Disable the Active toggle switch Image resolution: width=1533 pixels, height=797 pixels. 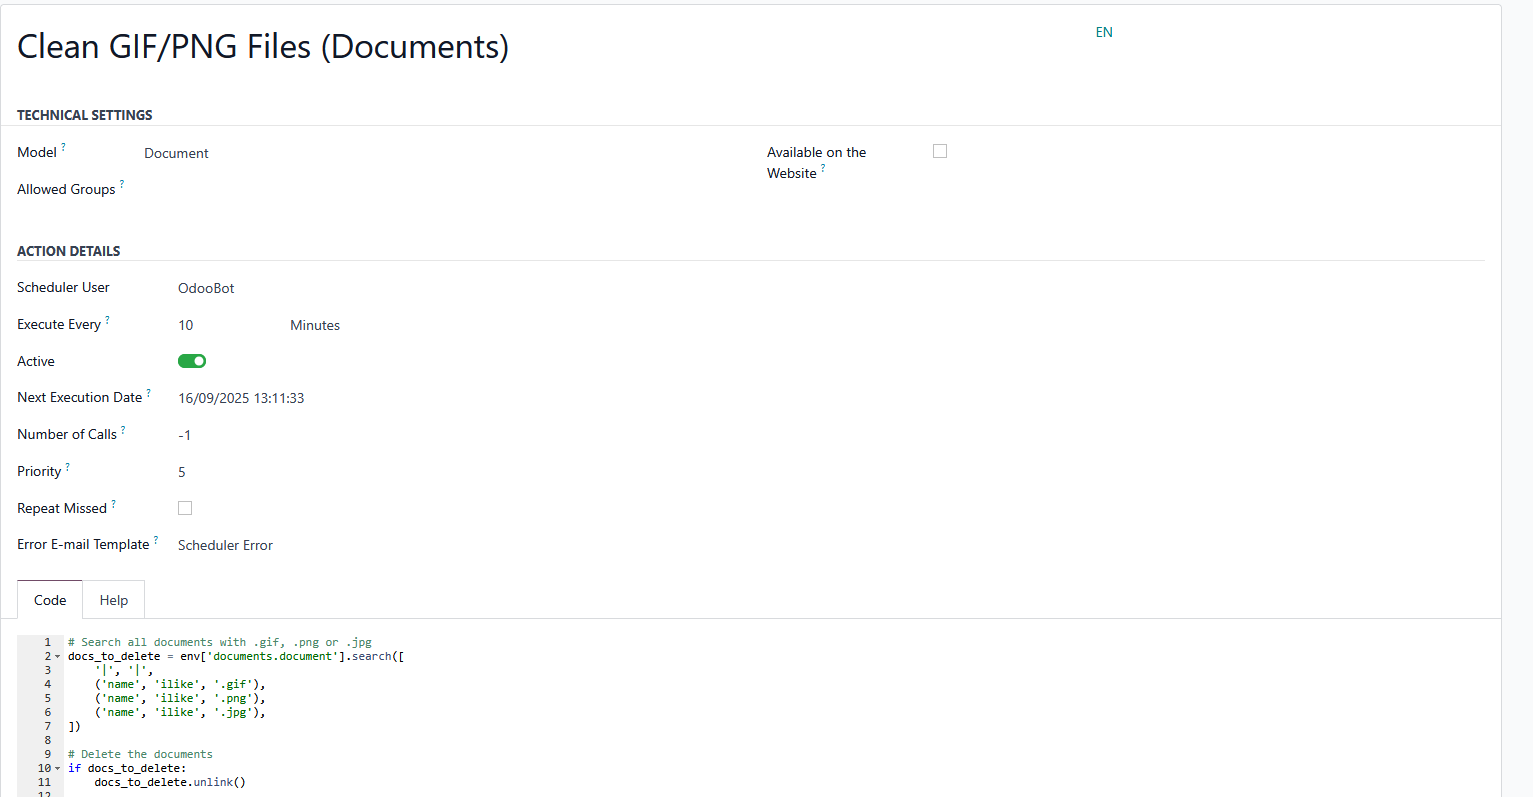(x=192, y=361)
